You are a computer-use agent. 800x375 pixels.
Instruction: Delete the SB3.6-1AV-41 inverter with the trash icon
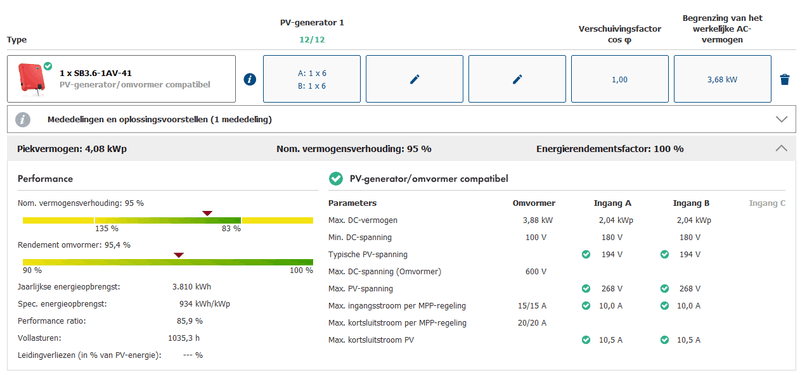click(785, 79)
